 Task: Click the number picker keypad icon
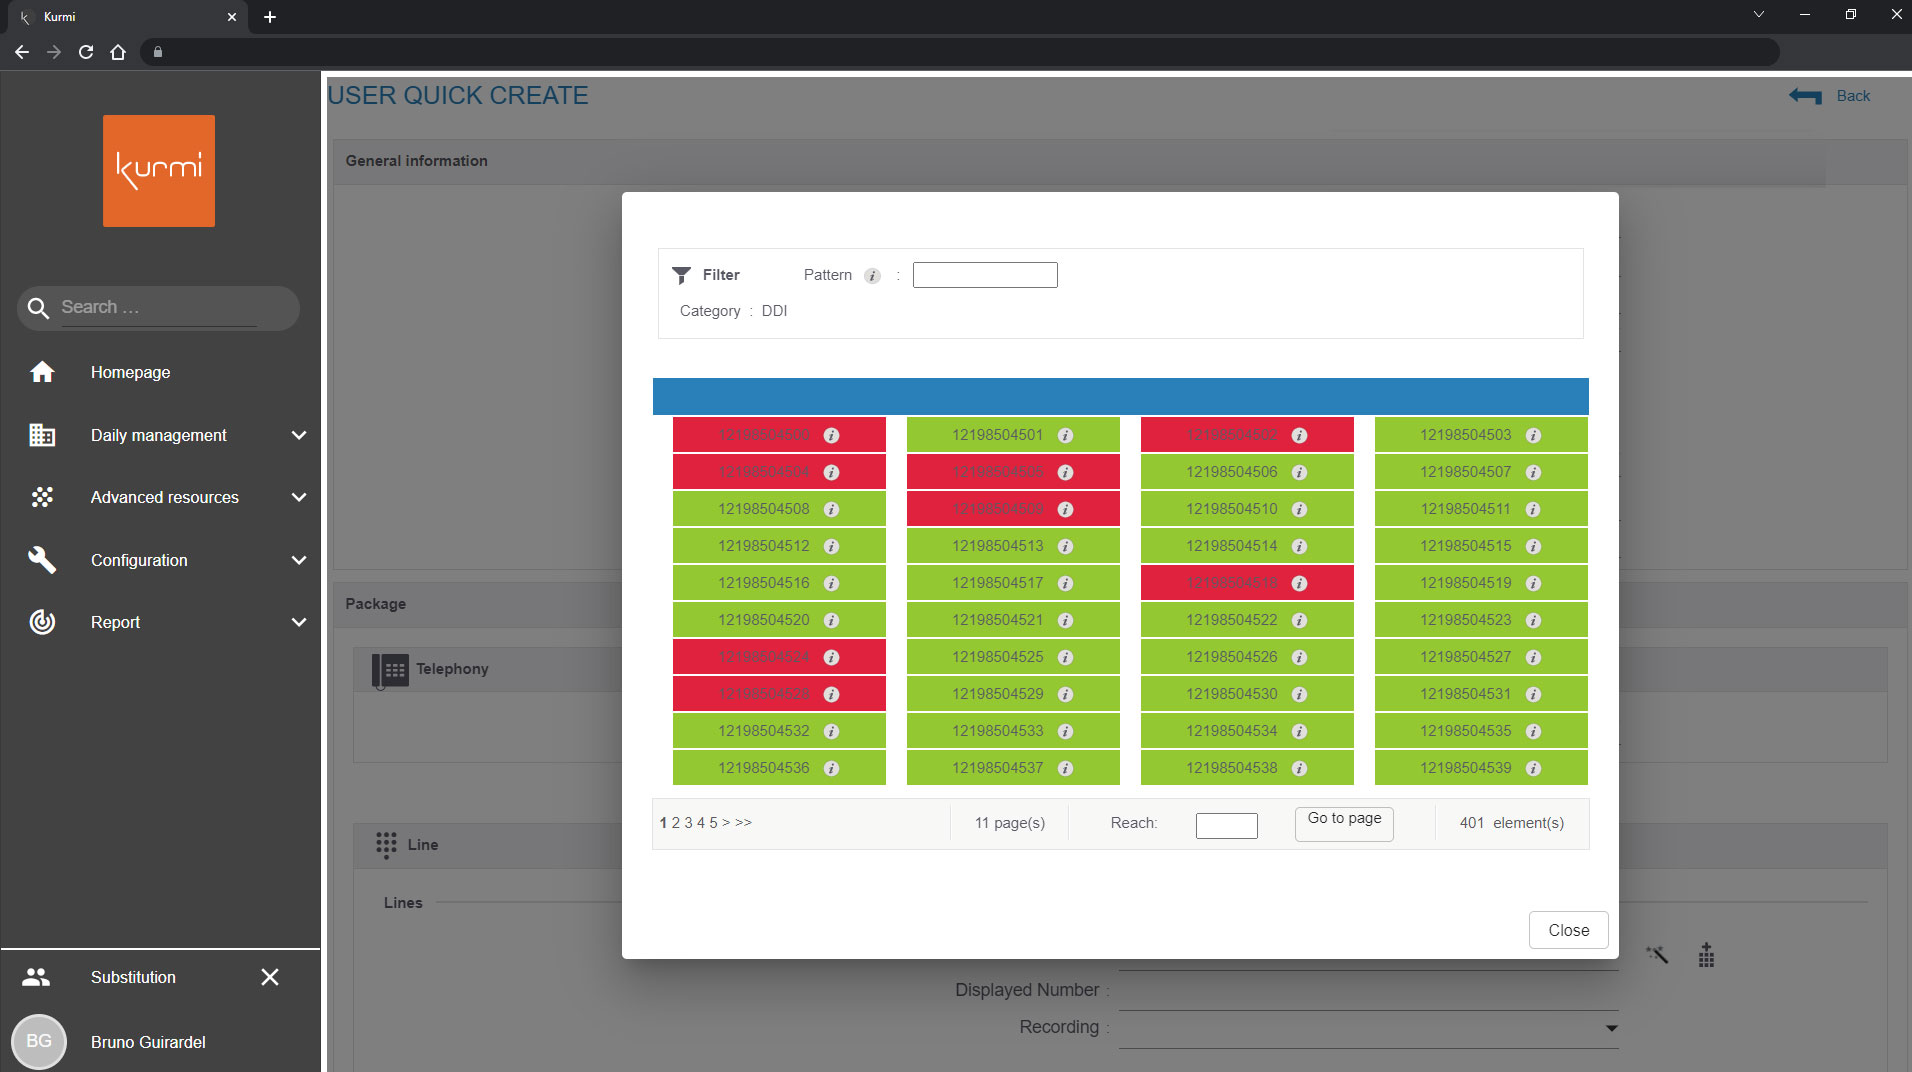(x=1706, y=955)
